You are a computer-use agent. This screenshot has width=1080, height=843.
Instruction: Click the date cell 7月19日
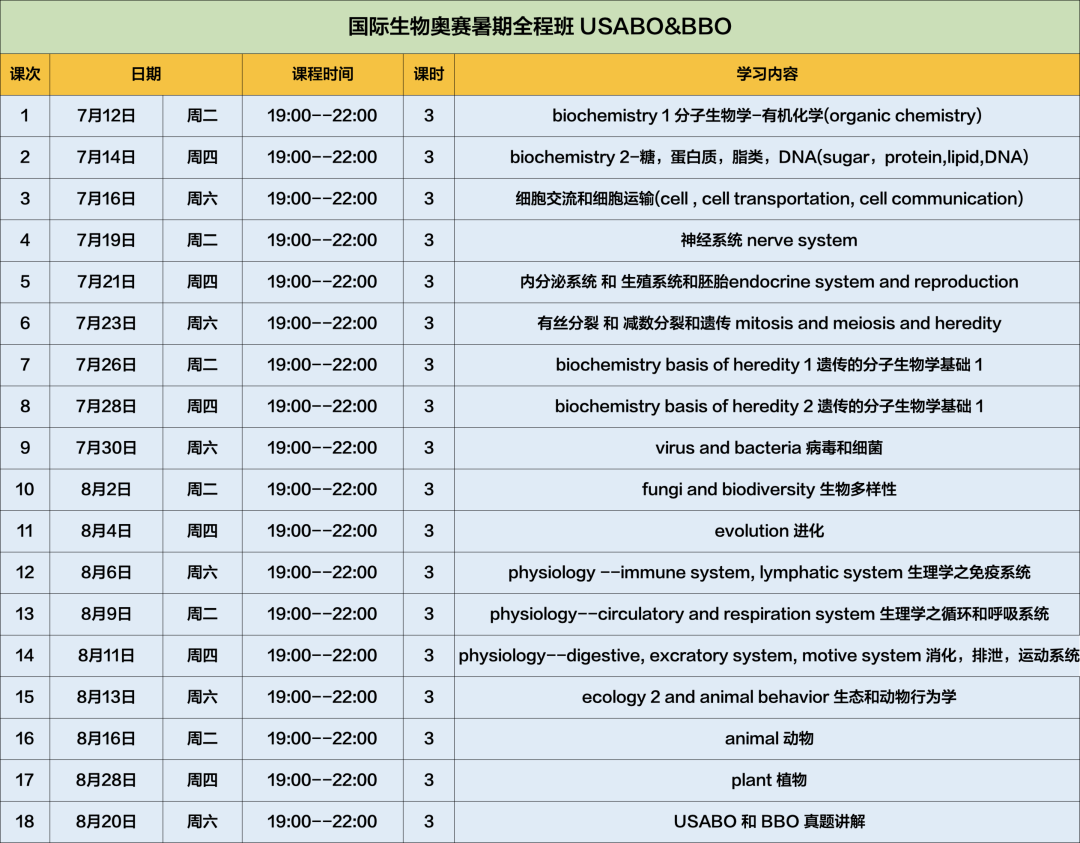point(106,240)
